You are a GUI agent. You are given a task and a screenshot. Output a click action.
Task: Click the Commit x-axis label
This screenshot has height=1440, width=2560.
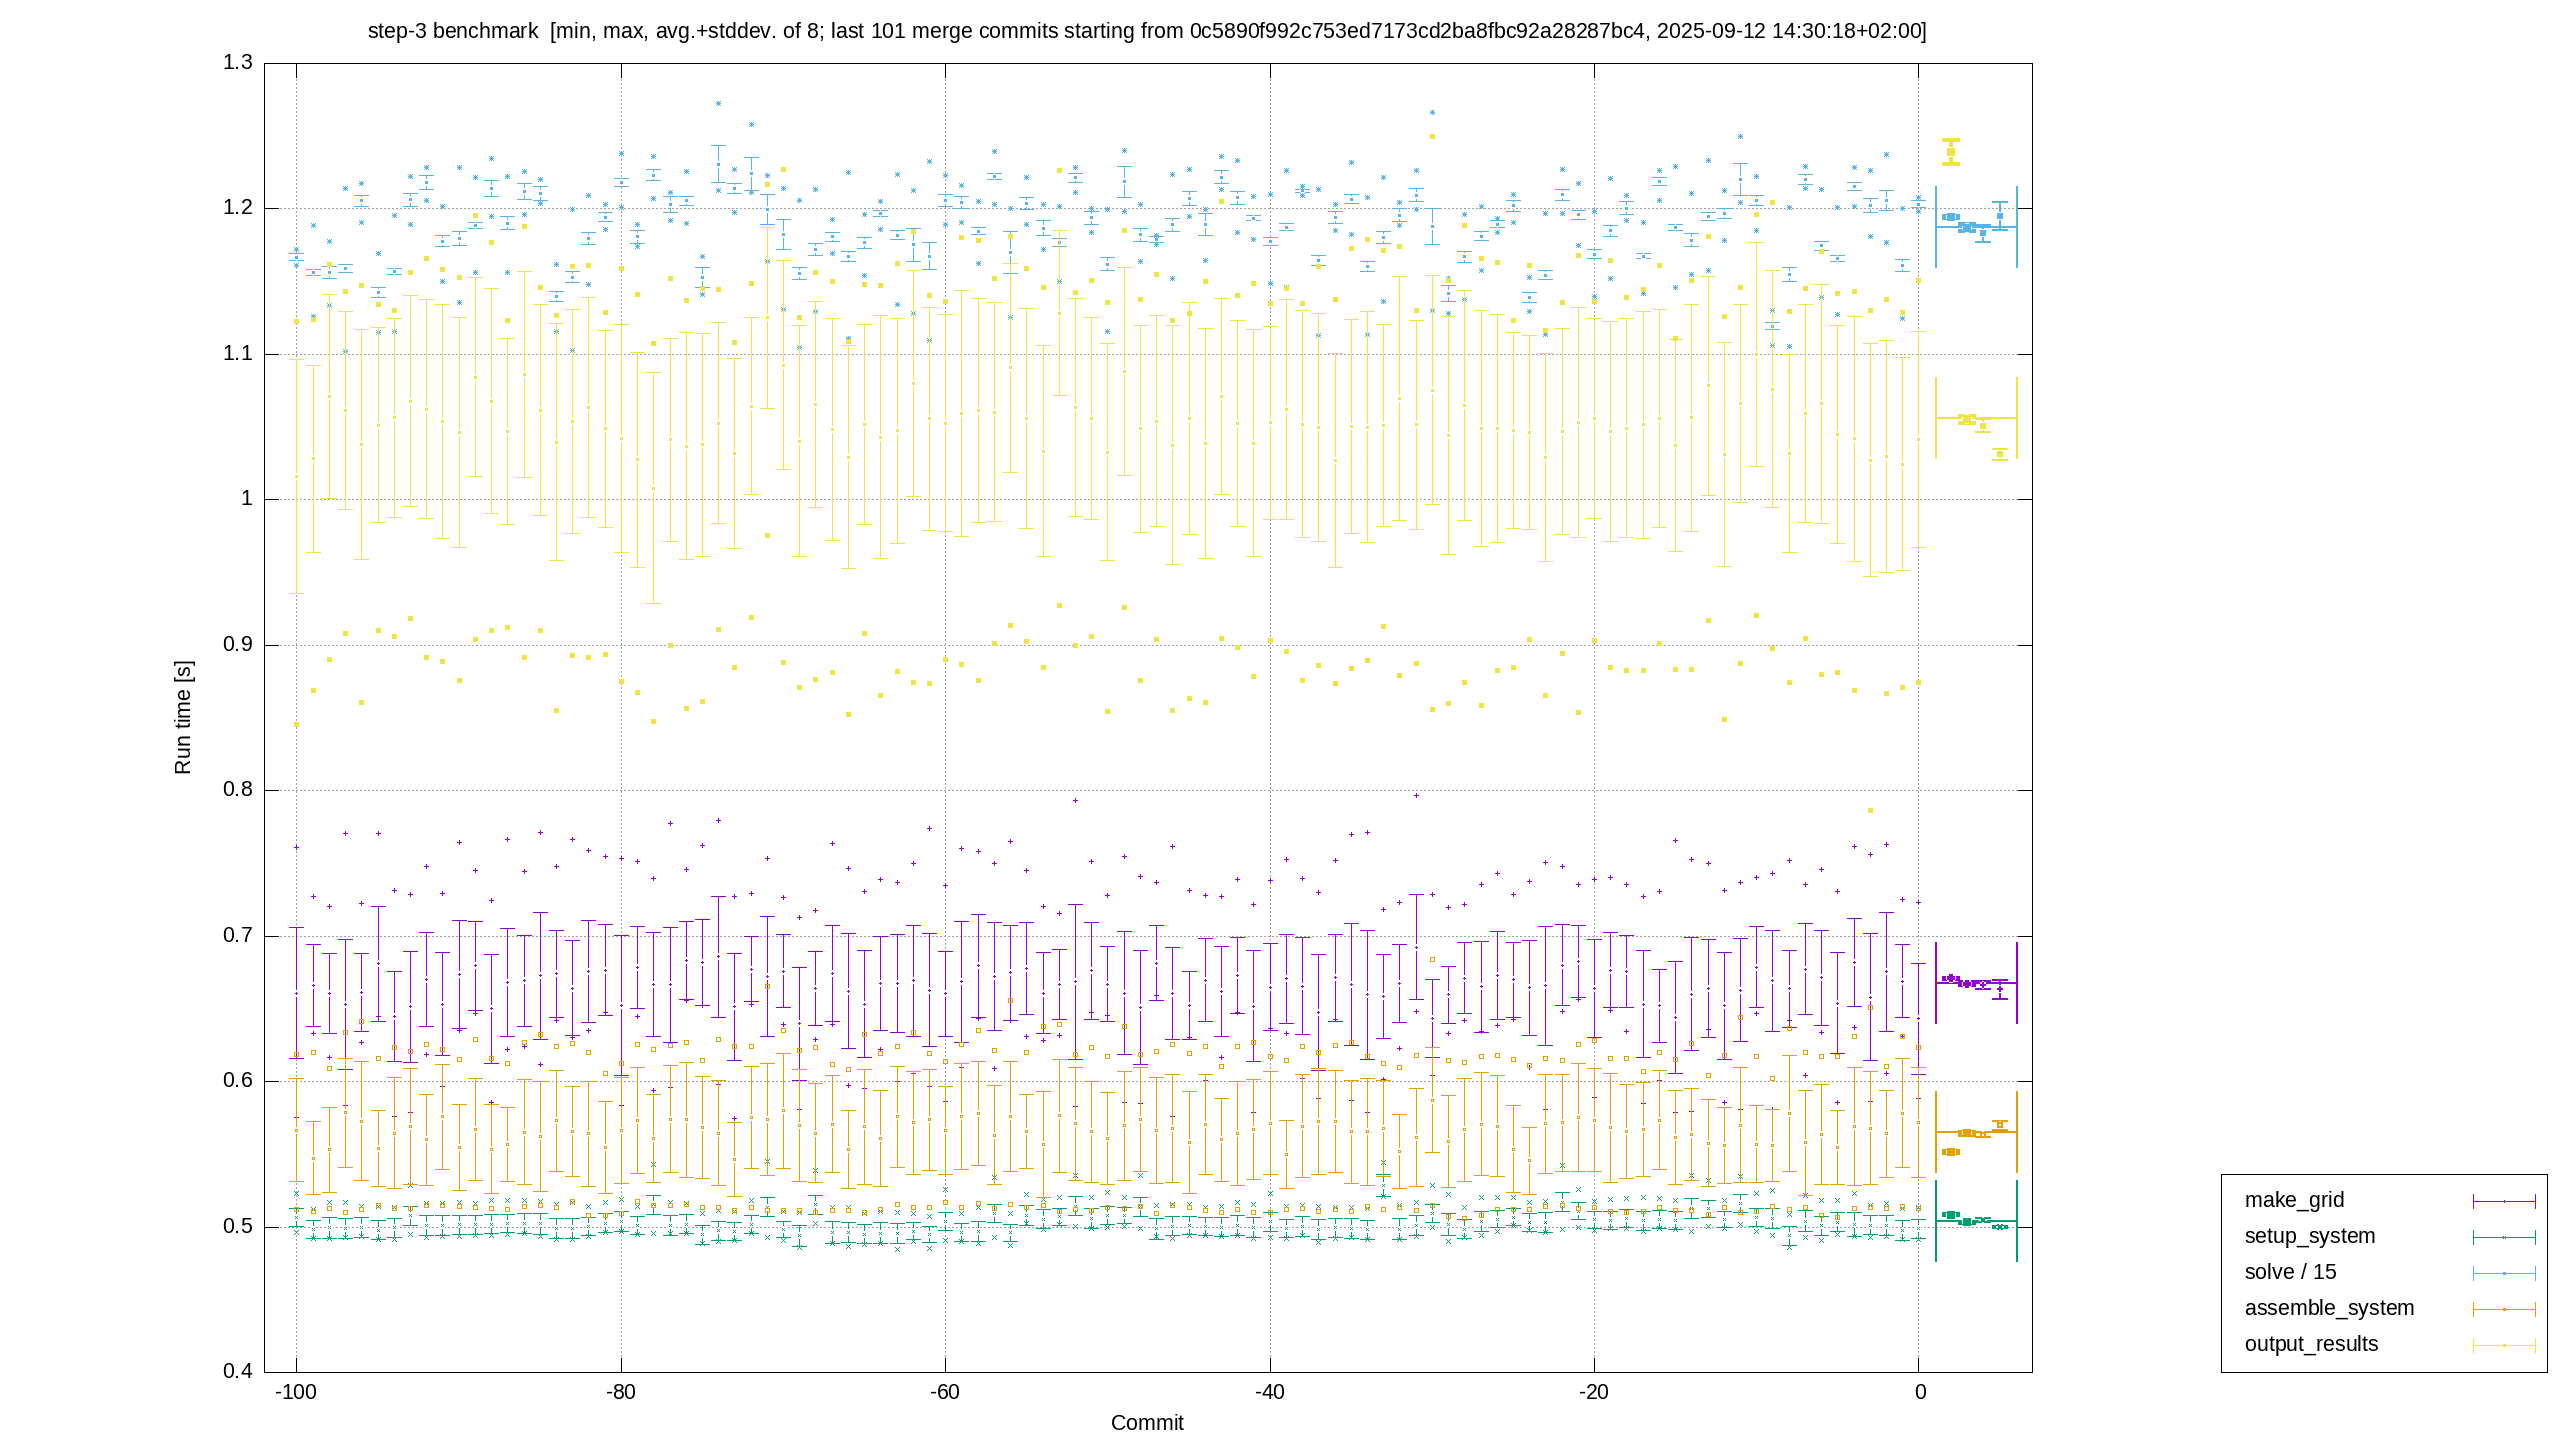point(1147,1423)
